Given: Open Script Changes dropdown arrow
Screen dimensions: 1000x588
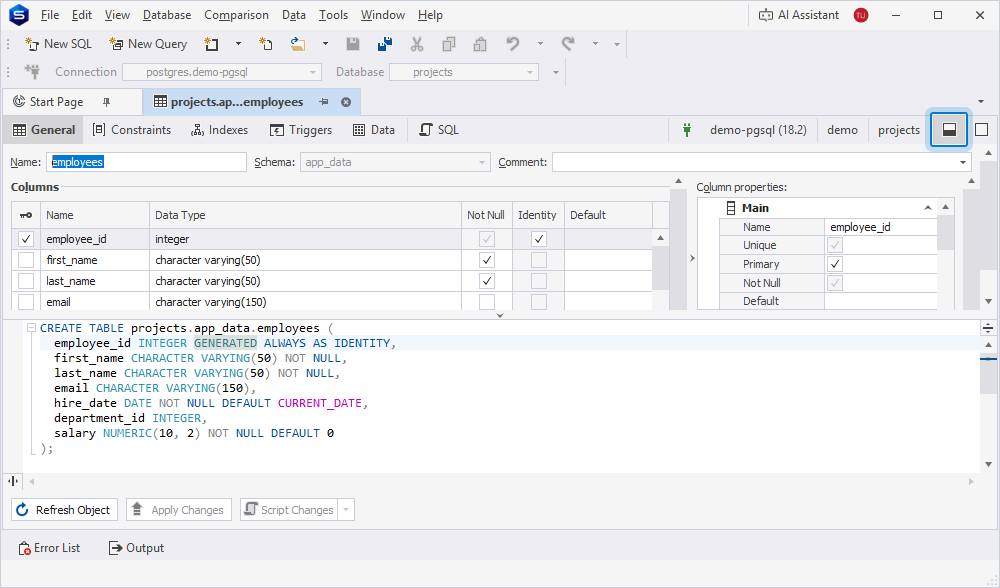Looking at the screenshot, I should (346, 510).
